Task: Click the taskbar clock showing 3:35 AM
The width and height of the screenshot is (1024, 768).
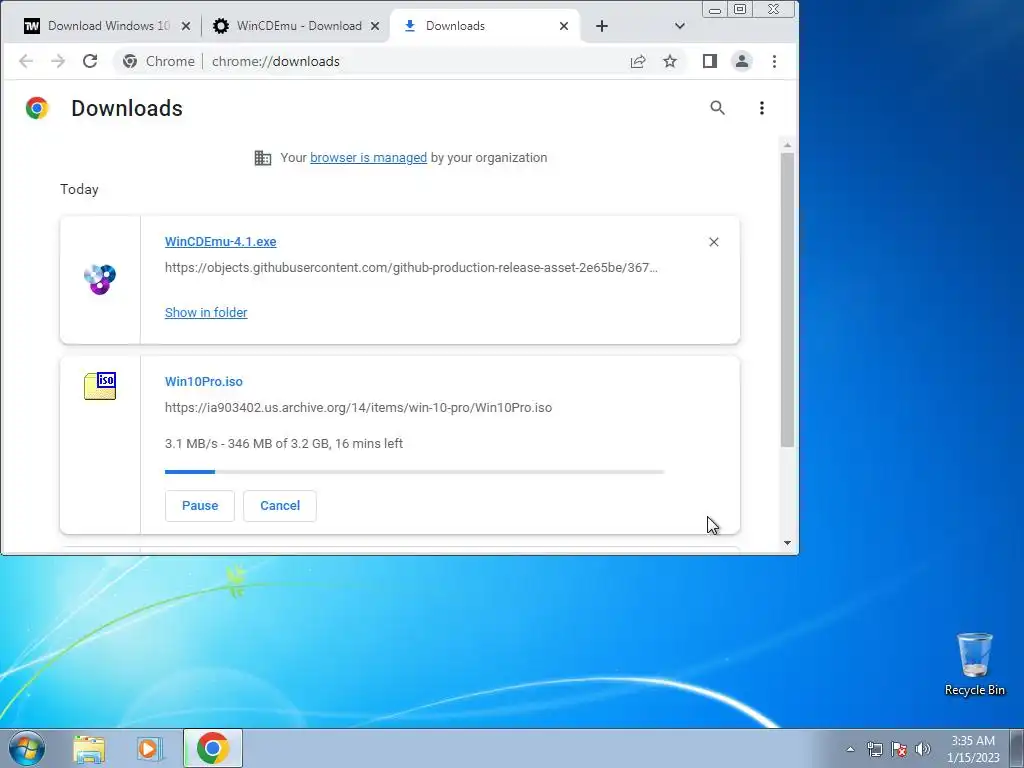Action: (x=973, y=749)
